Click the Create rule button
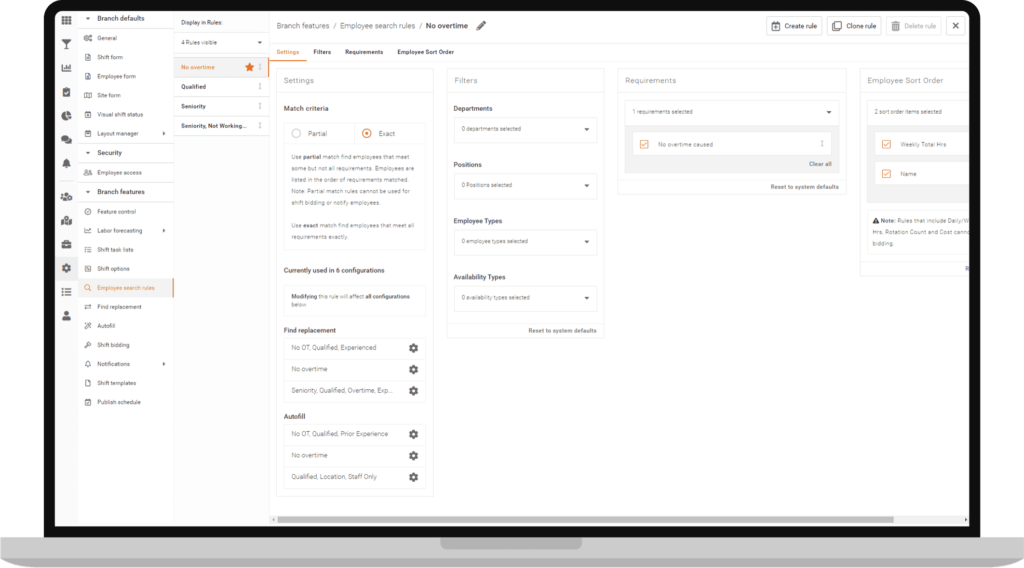The width and height of the screenshot is (1024, 568). [x=794, y=26]
